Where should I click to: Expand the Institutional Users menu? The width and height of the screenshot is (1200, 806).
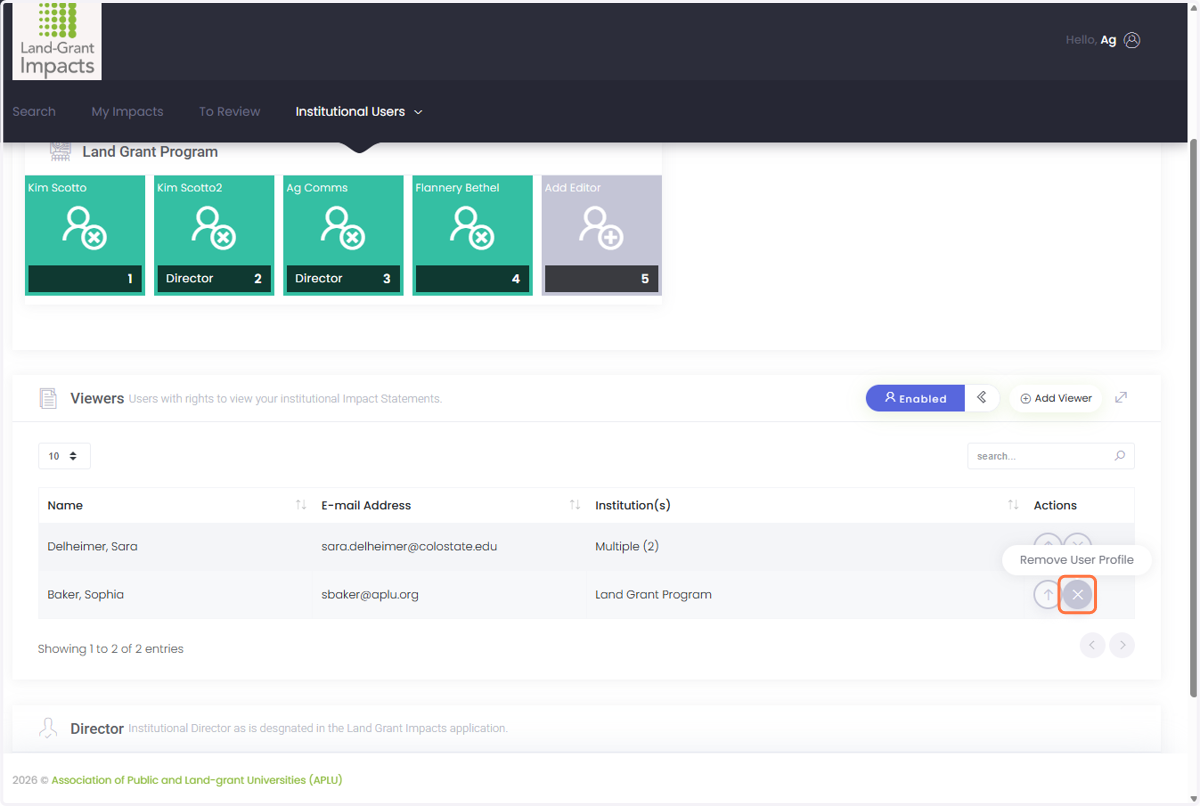[x=359, y=112]
